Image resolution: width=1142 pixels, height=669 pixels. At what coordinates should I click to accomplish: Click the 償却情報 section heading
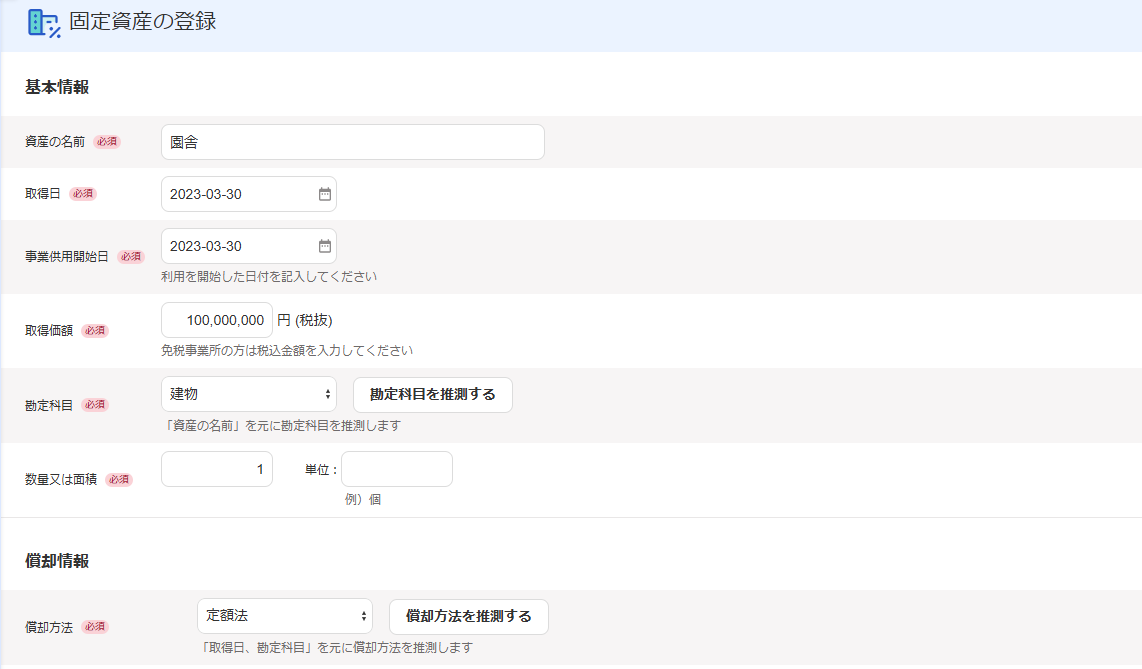(57, 561)
